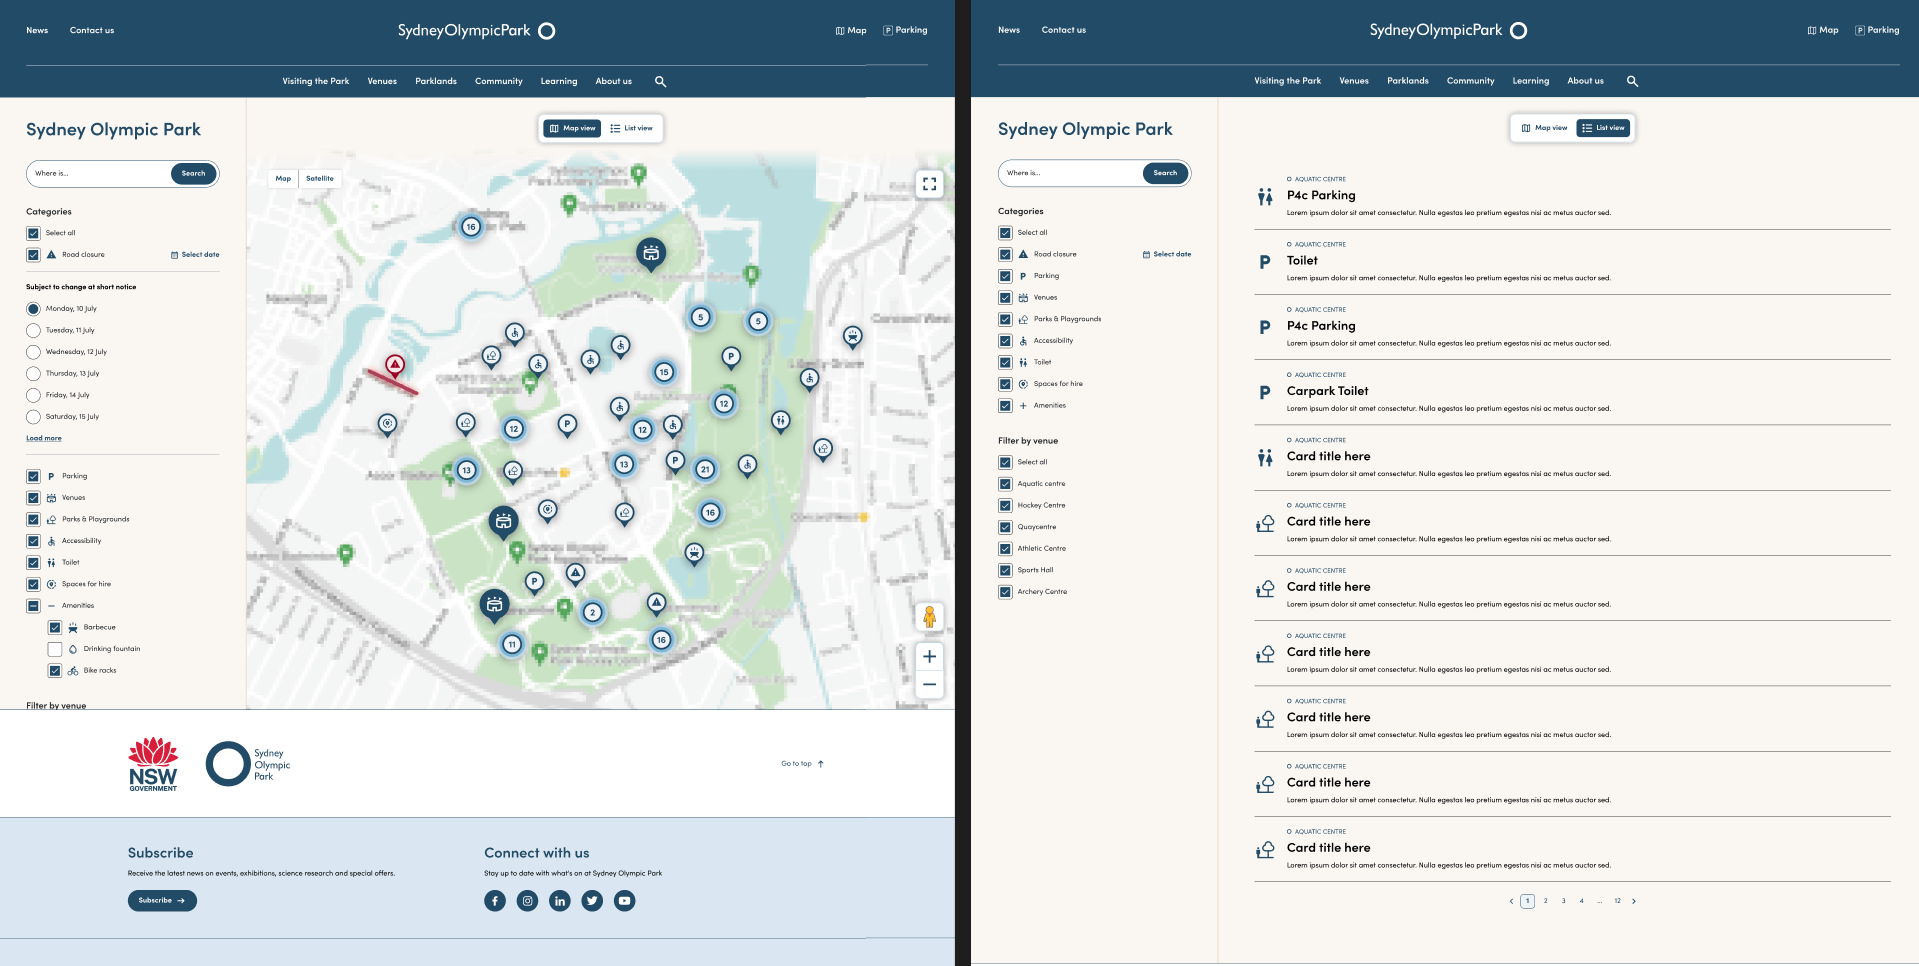The height and width of the screenshot is (966, 1919).
Task: Click previous page arrow in pagination
Action: pyautogui.click(x=1511, y=901)
